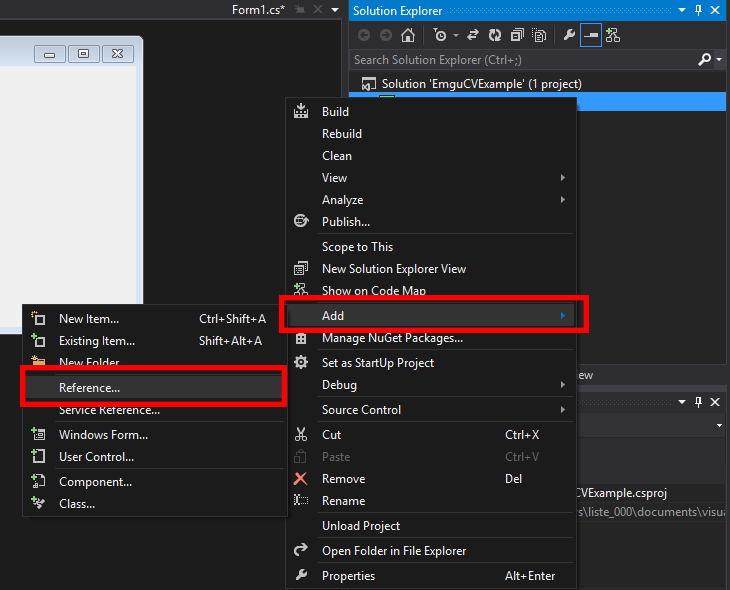Click the form designer close button
This screenshot has height=590, width=730.
(x=118, y=54)
